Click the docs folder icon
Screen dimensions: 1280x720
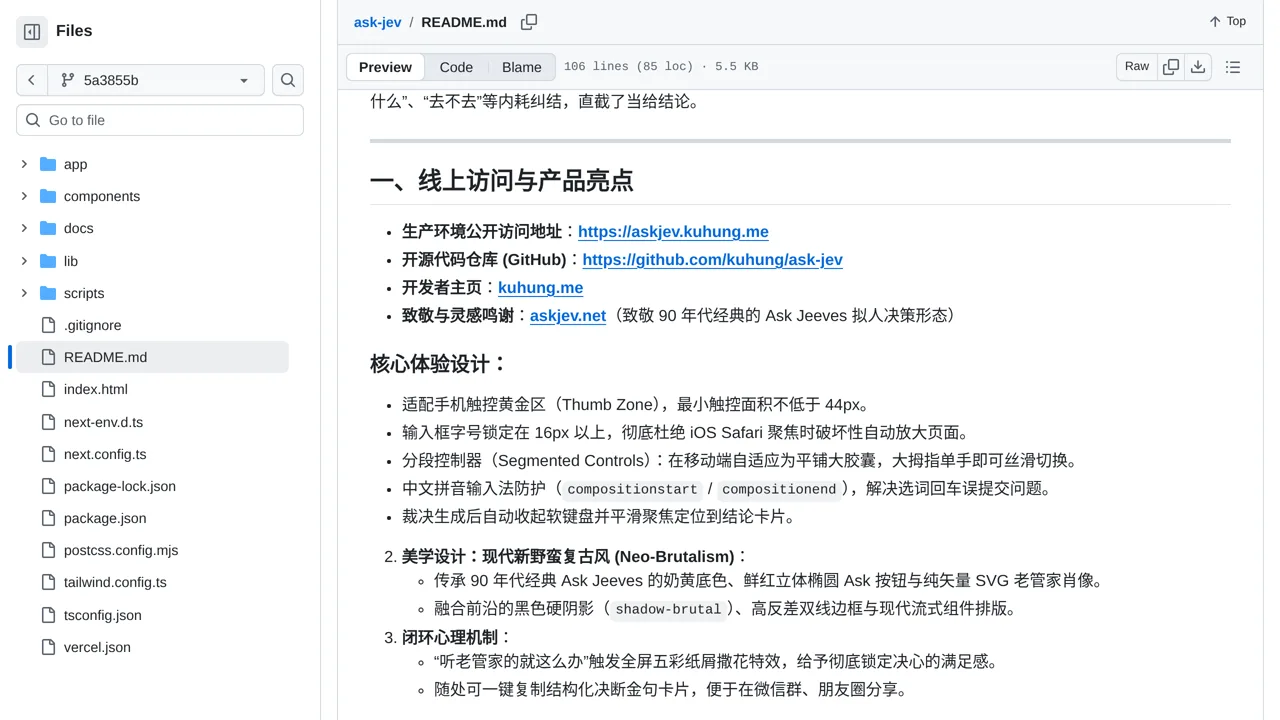click(x=48, y=228)
